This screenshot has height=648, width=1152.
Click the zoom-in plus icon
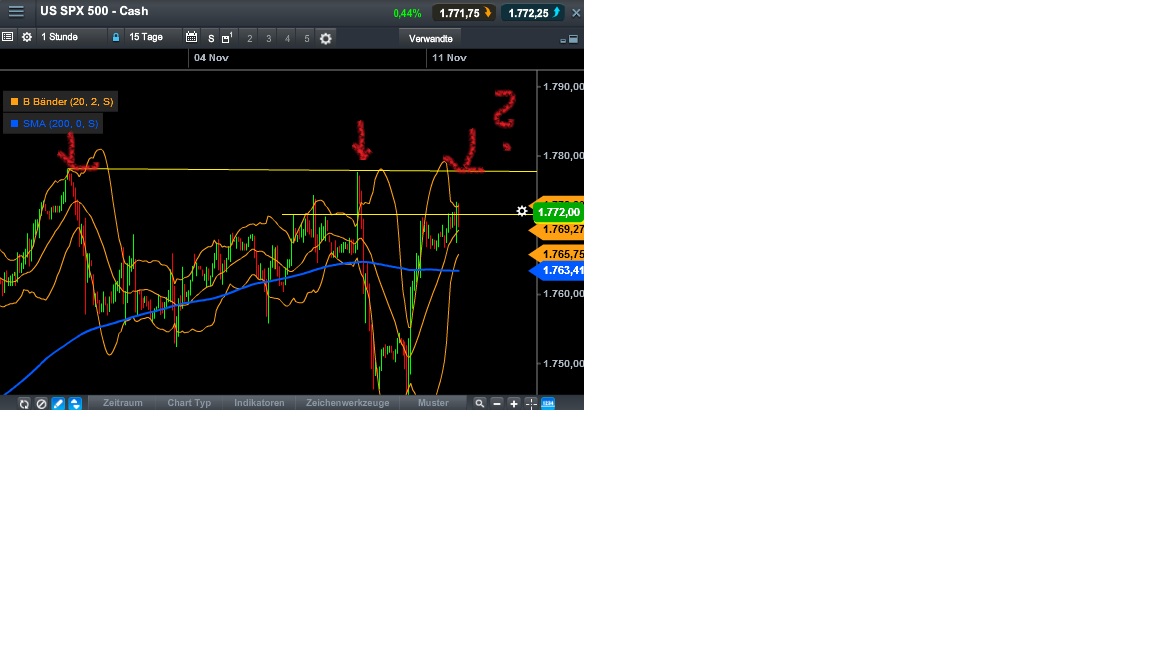[513, 403]
